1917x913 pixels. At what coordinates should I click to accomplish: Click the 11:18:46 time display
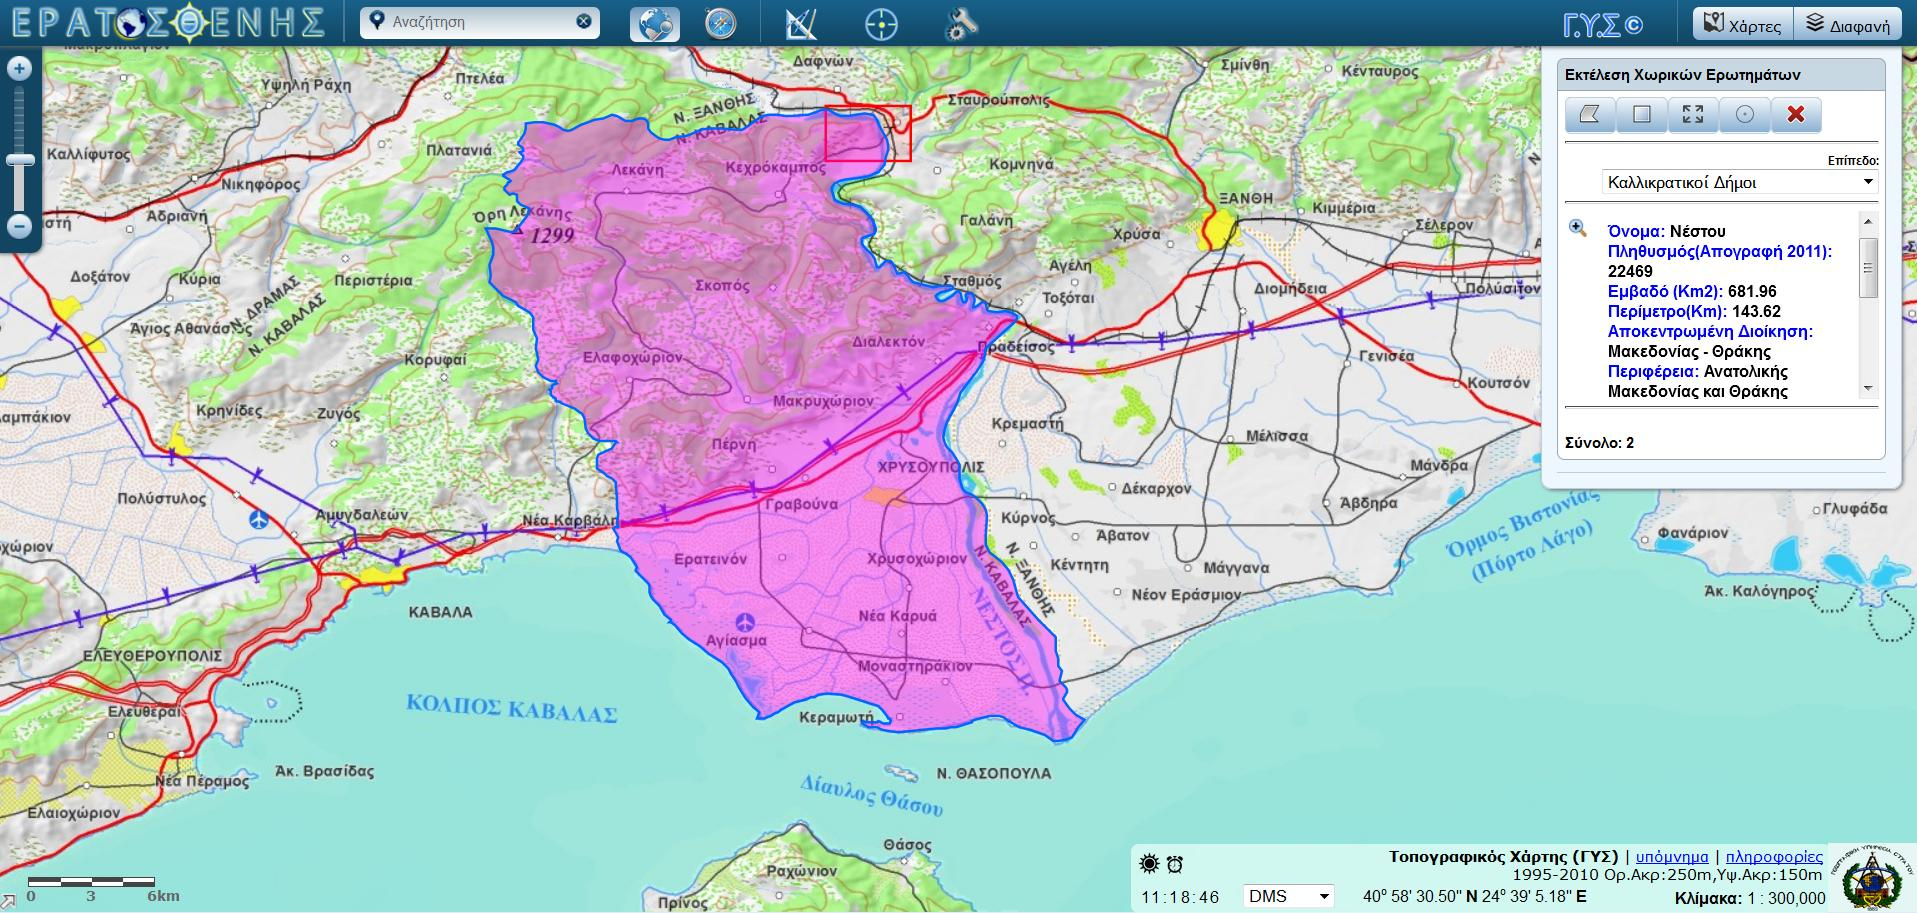coord(1180,897)
